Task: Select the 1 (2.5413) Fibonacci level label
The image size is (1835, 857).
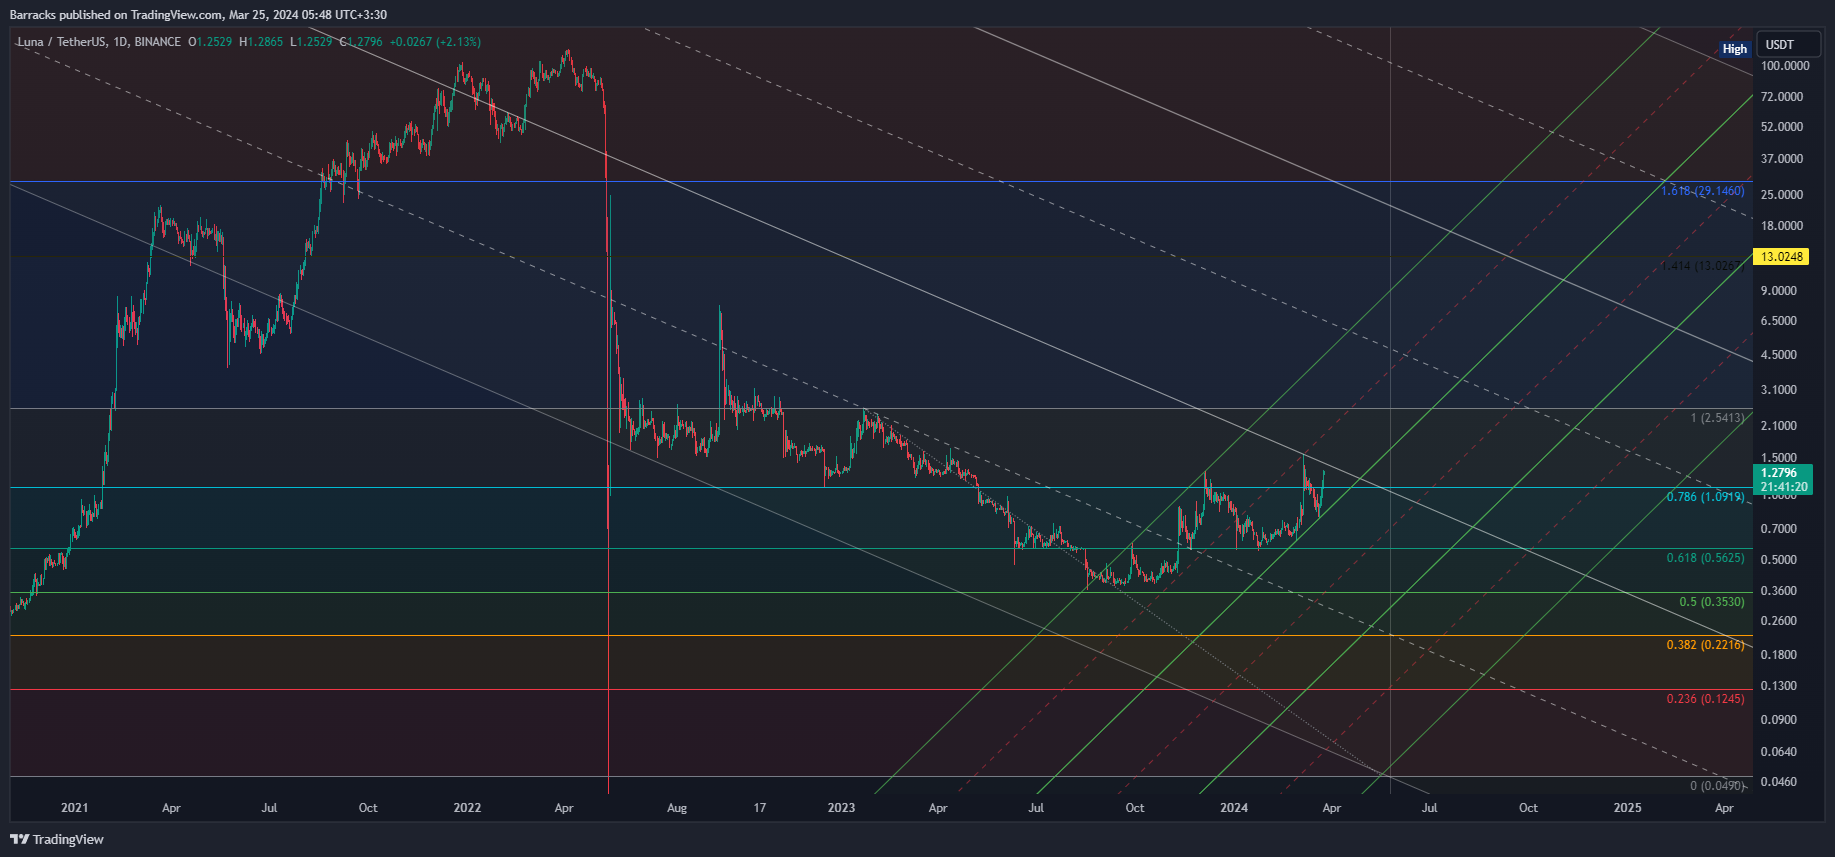Action: (1717, 418)
